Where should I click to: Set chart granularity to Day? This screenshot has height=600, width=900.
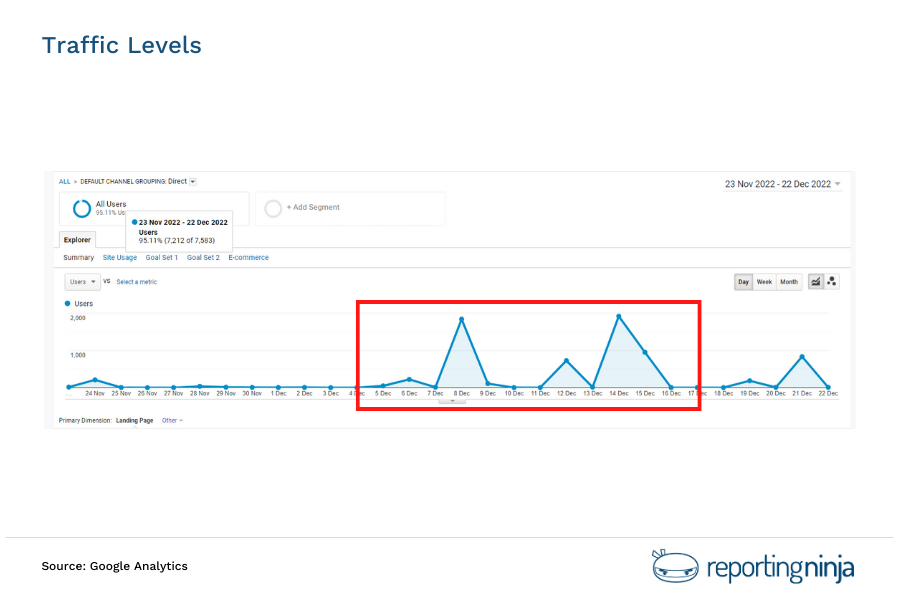(743, 282)
